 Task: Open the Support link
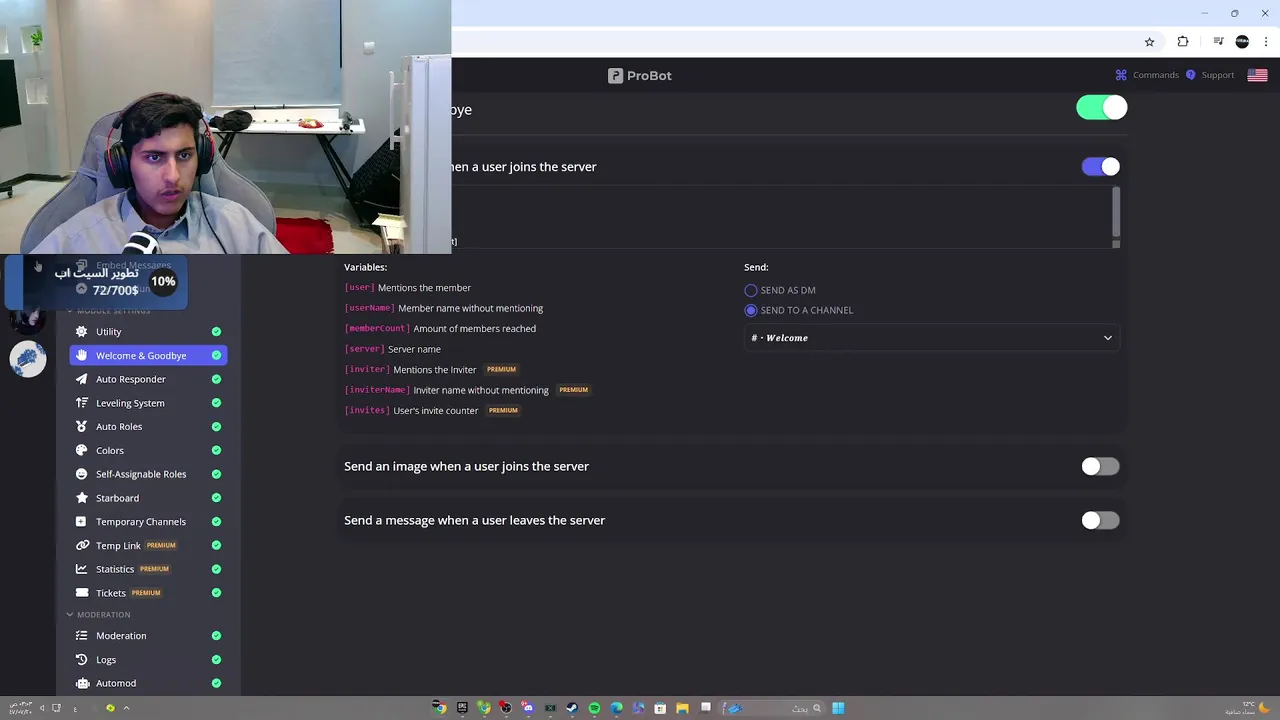1210,75
